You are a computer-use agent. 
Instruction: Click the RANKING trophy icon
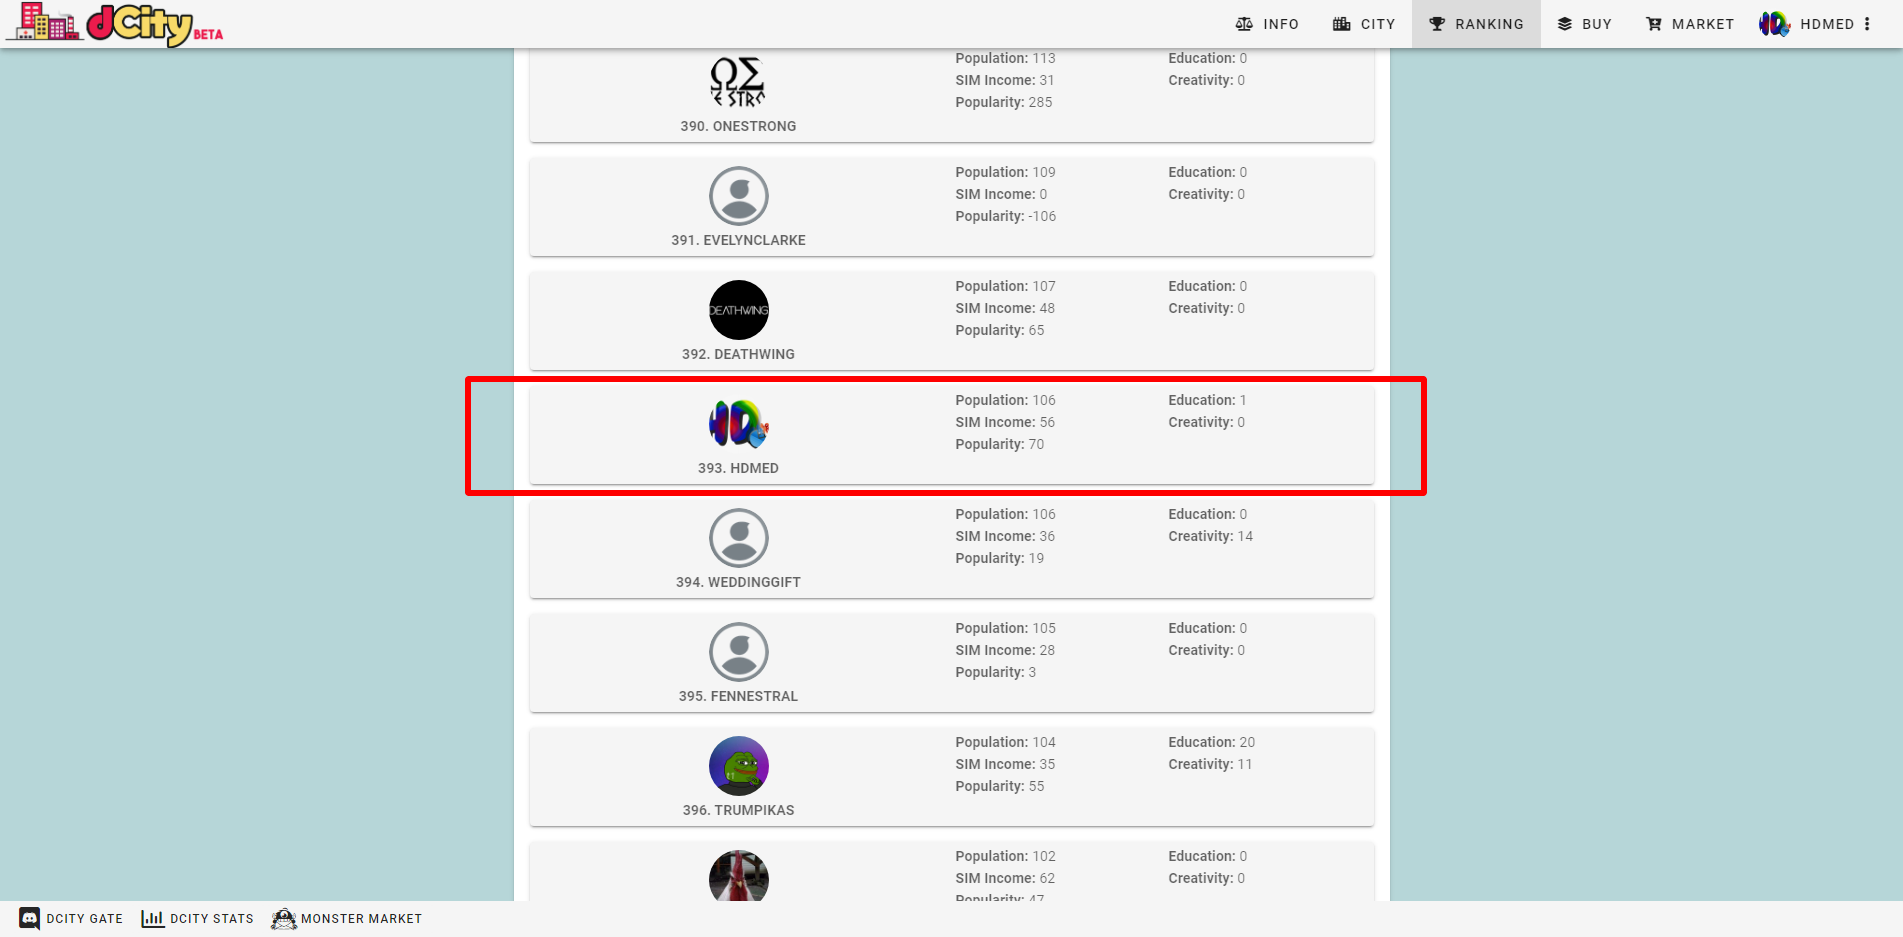coord(1437,24)
